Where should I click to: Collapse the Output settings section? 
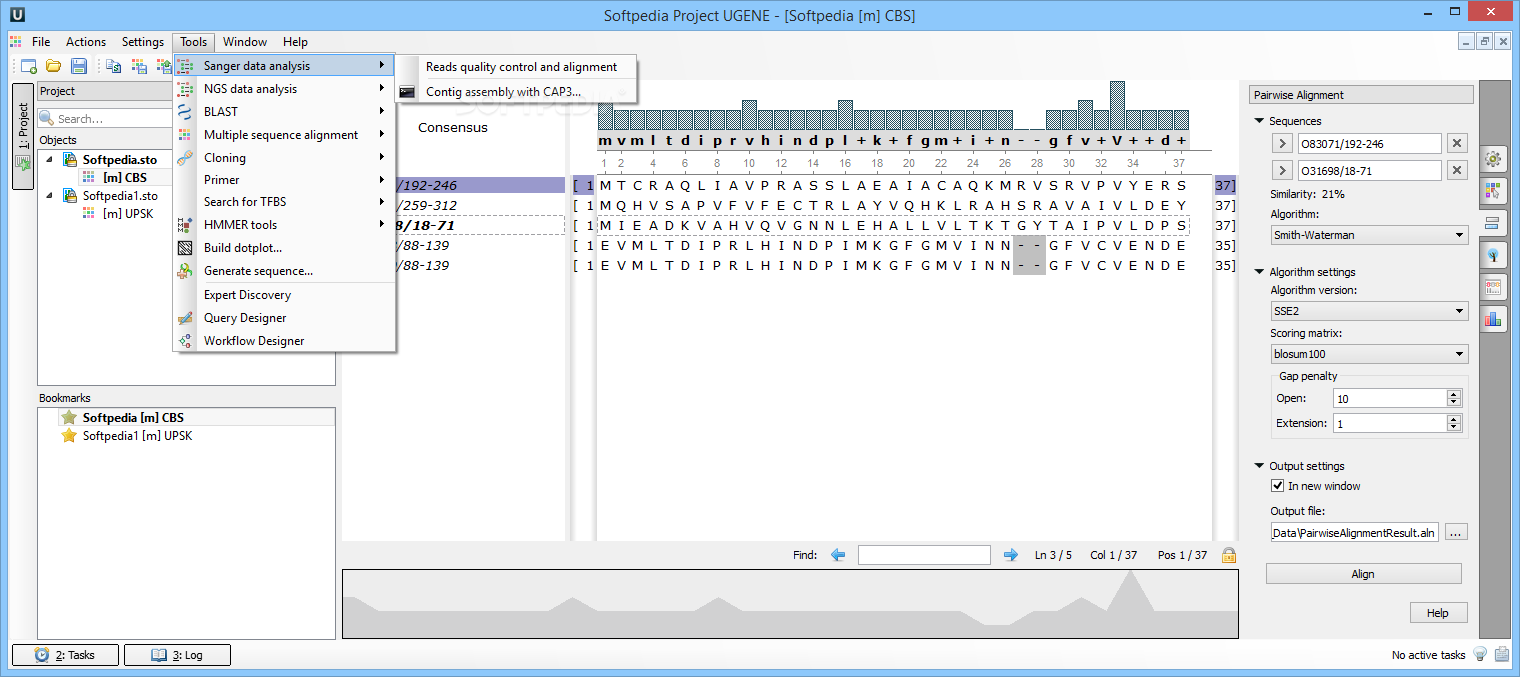[1259, 466]
